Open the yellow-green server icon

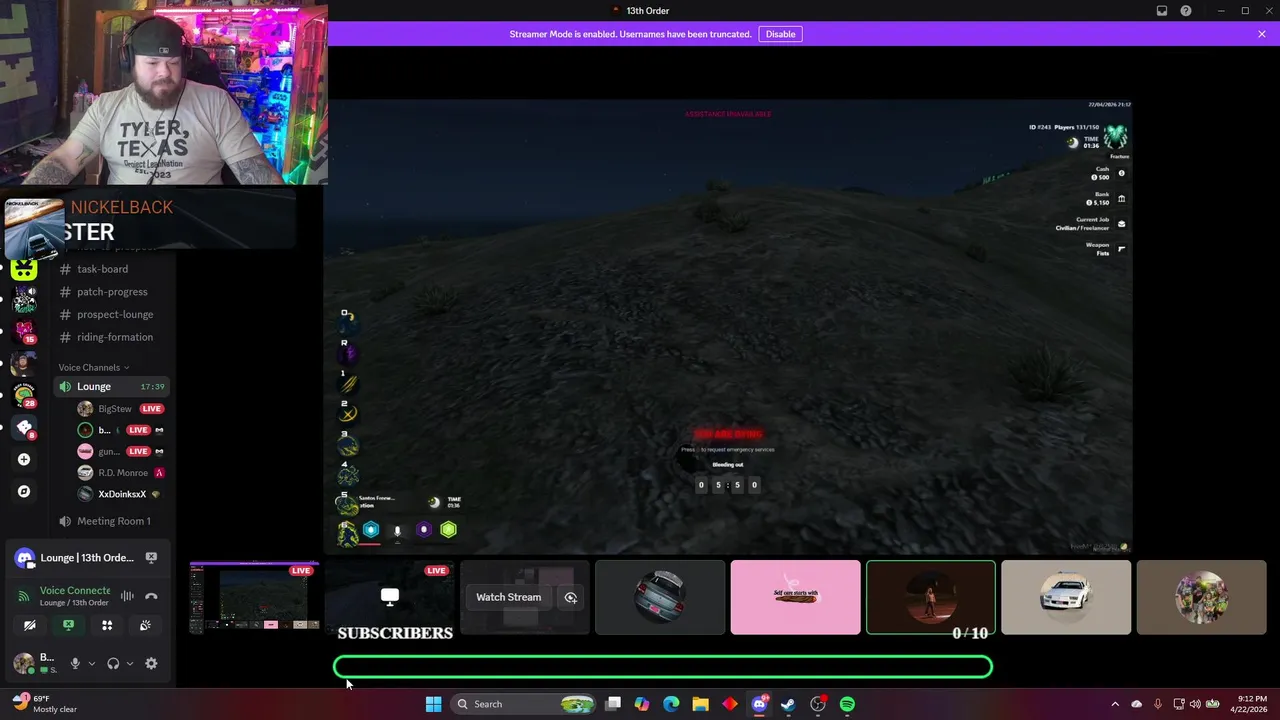point(24,268)
